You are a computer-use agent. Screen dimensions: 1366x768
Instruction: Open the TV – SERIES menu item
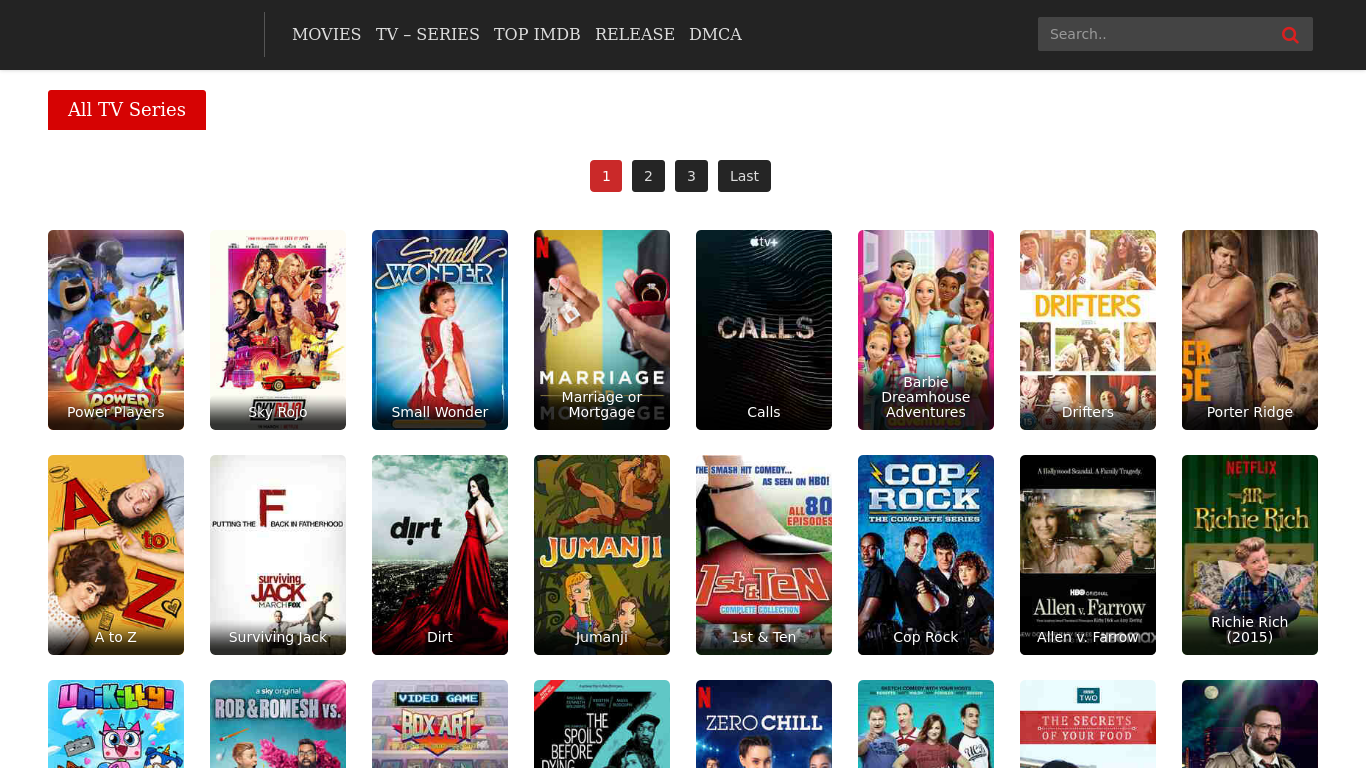tap(427, 34)
